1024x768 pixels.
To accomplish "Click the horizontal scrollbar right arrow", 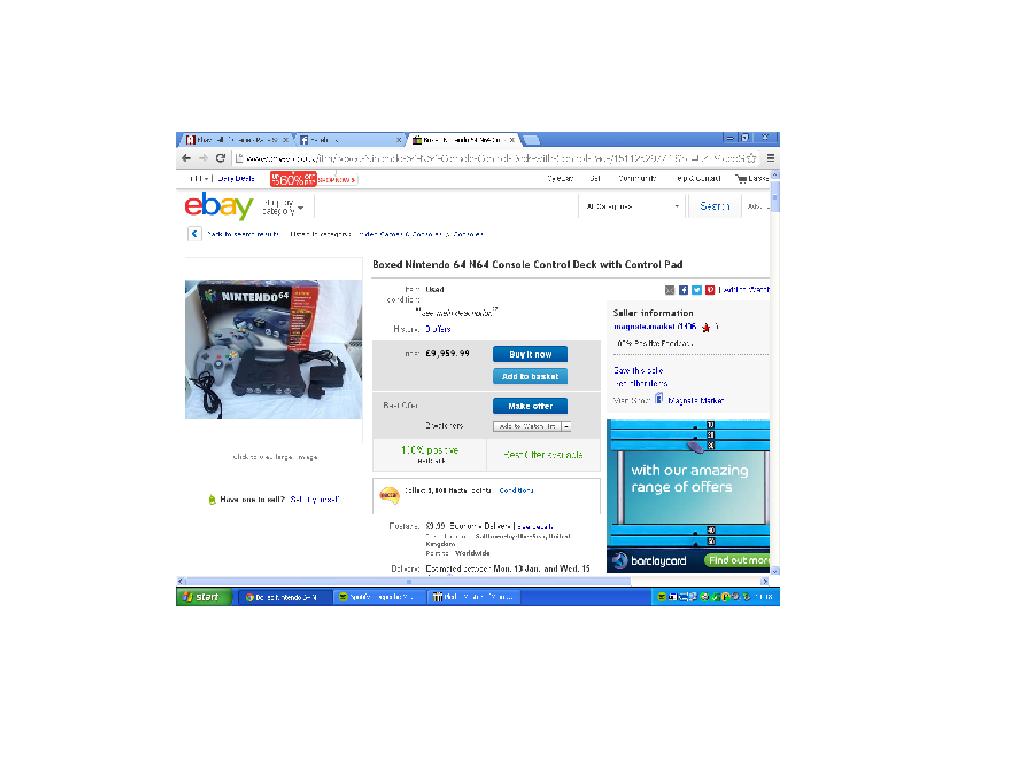I will (x=765, y=581).
